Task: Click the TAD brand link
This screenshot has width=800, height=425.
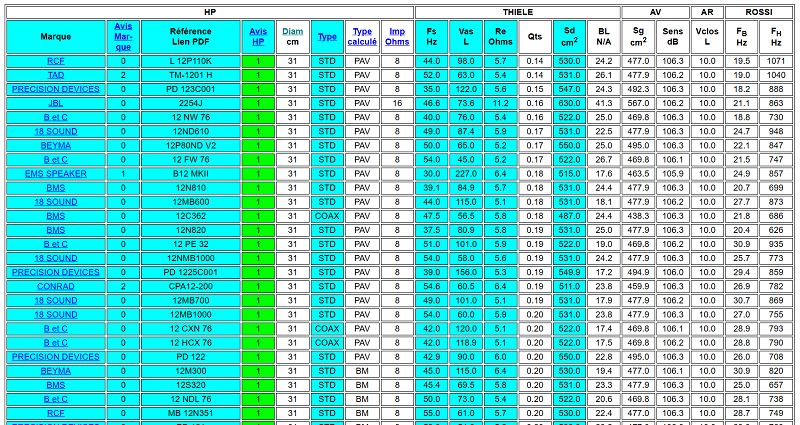Action: point(56,75)
